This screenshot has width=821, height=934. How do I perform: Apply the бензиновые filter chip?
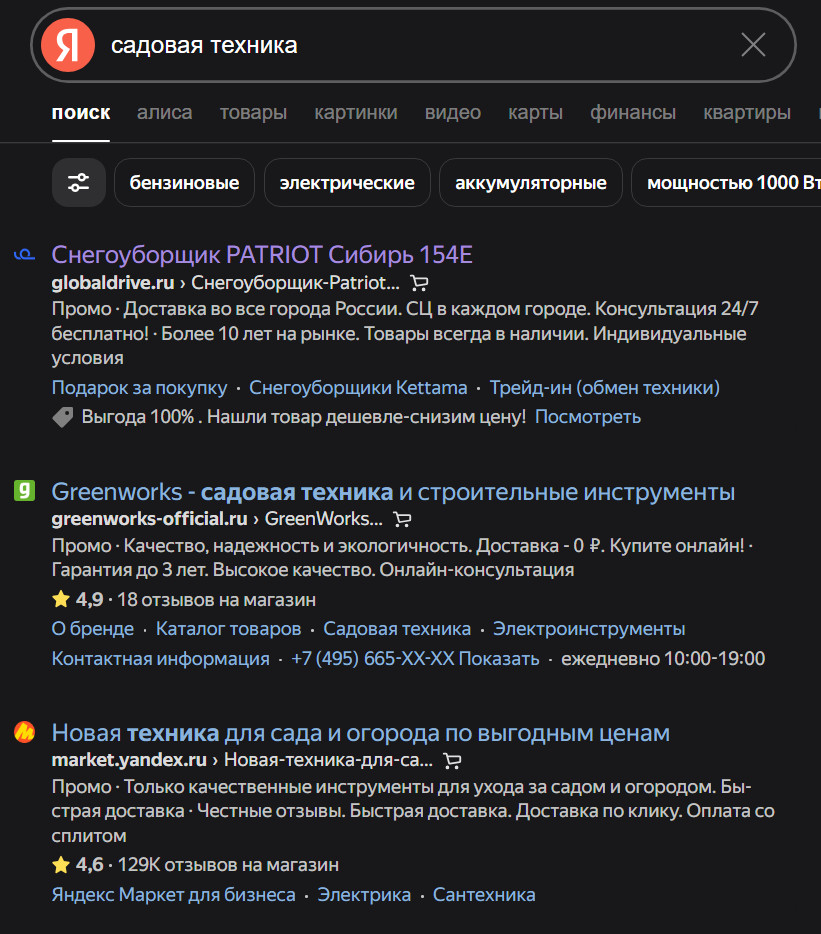[x=184, y=182]
